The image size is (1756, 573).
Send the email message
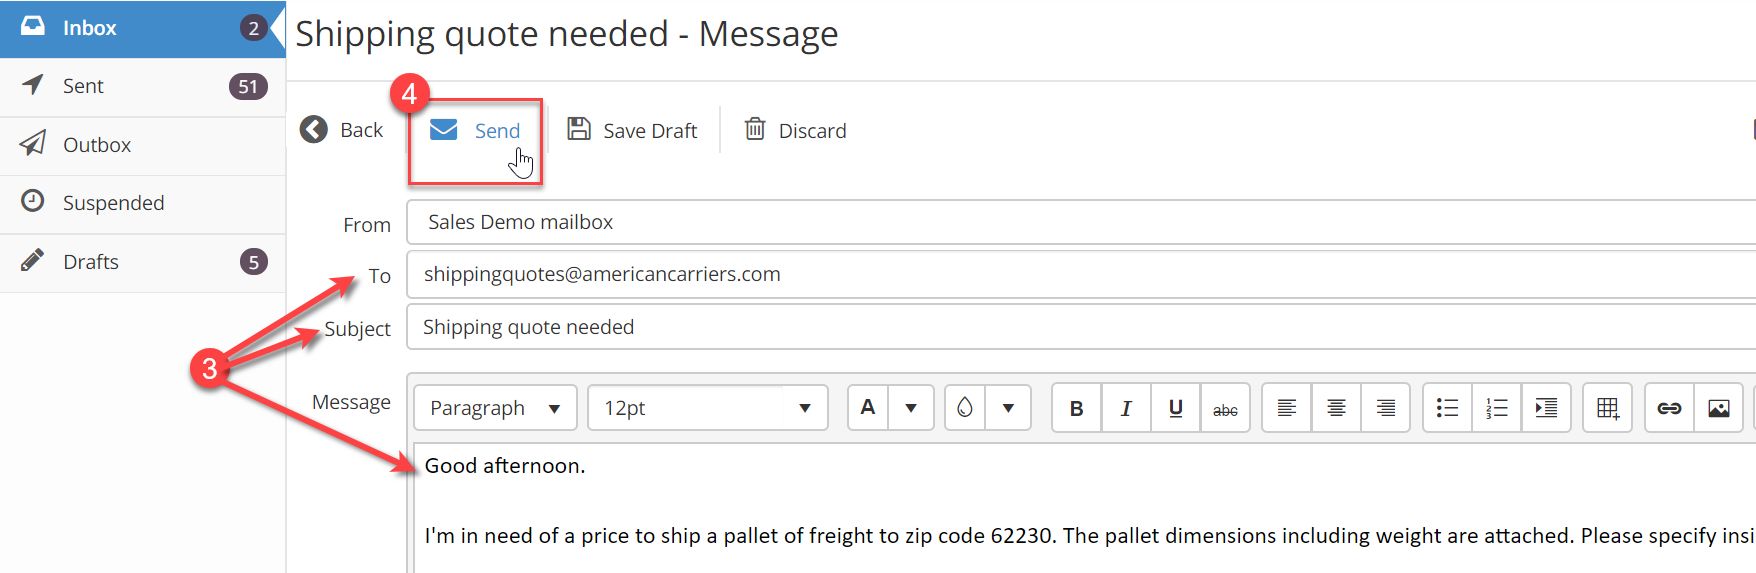[475, 131]
